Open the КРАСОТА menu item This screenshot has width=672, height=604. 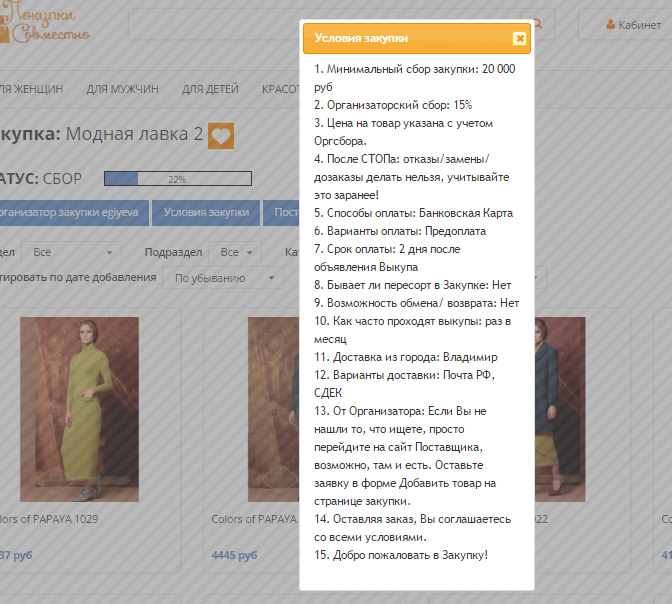[281, 89]
